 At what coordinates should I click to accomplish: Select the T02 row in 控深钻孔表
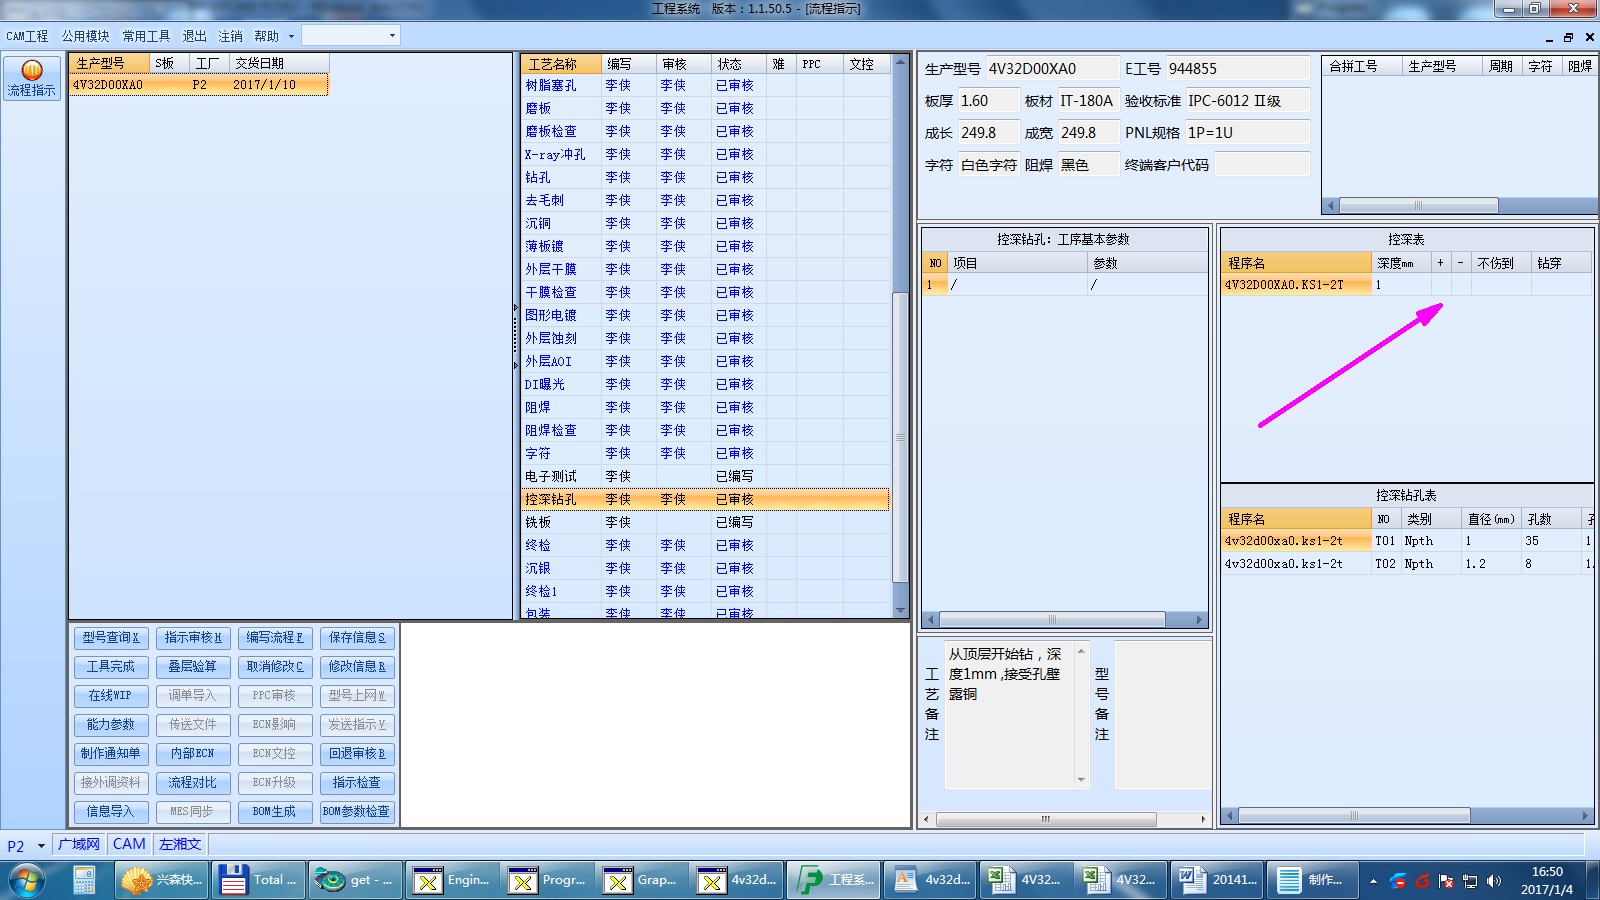(x=1406, y=564)
